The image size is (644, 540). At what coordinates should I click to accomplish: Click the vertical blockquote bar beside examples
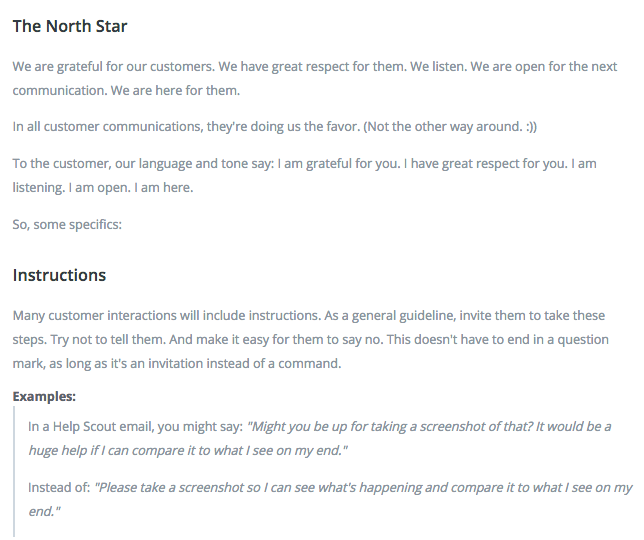click(14, 471)
